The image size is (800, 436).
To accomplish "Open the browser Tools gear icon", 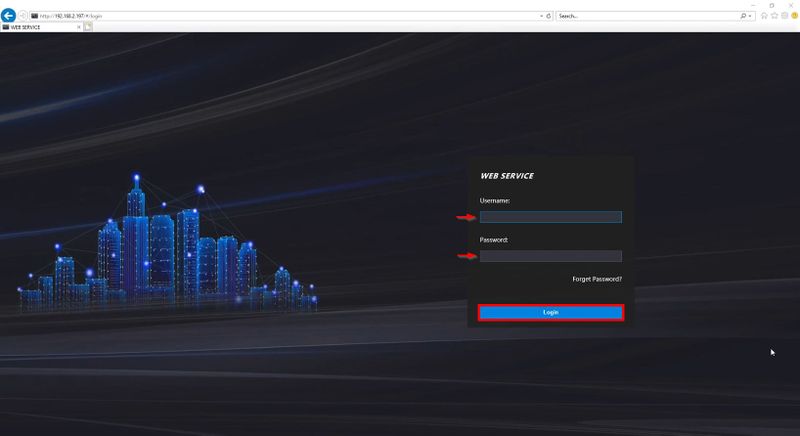I will pos(785,16).
